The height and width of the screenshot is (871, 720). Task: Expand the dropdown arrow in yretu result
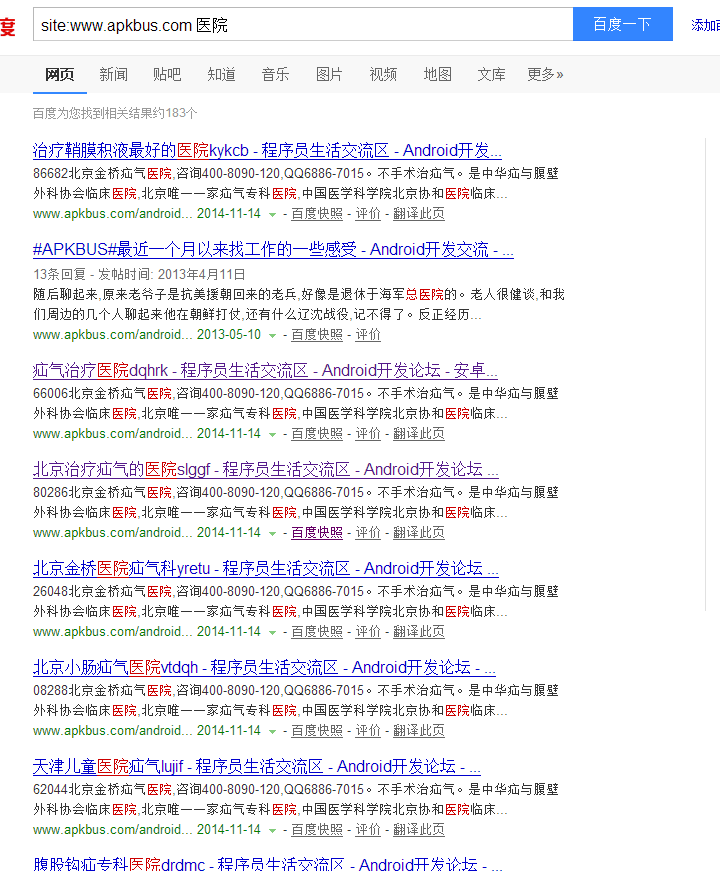pos(272,632)
